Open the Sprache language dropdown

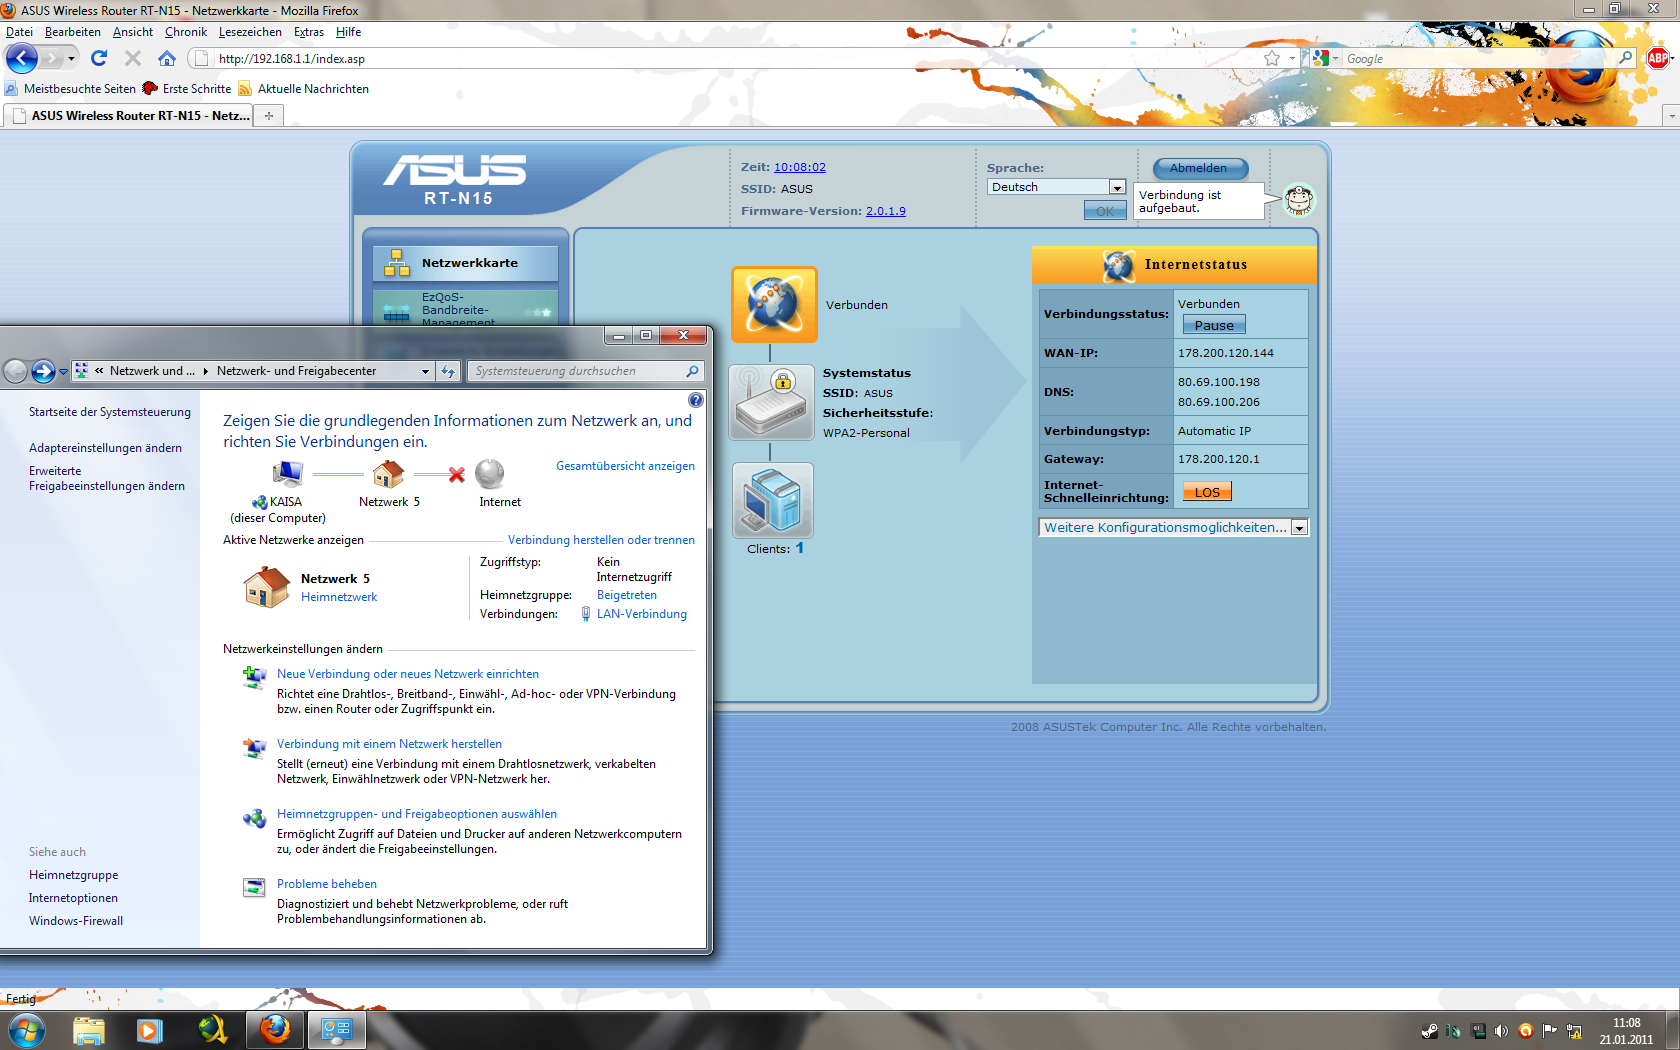tap(1057, 187)
